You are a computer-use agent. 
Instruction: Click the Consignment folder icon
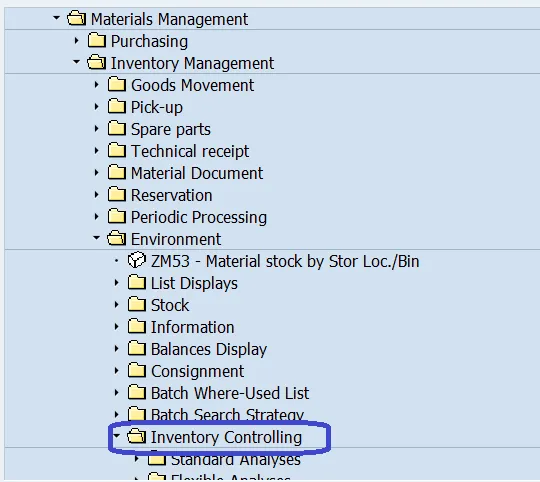coord(137,370)
